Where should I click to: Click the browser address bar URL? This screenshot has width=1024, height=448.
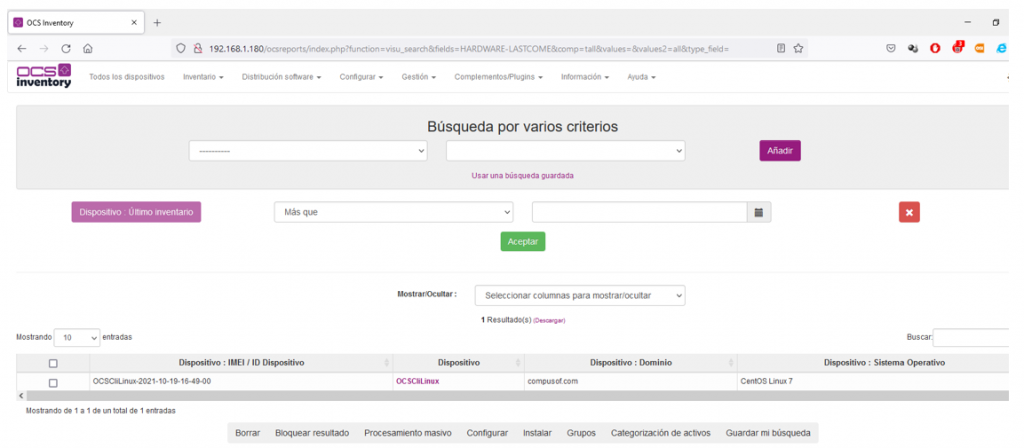pos(468,48)
